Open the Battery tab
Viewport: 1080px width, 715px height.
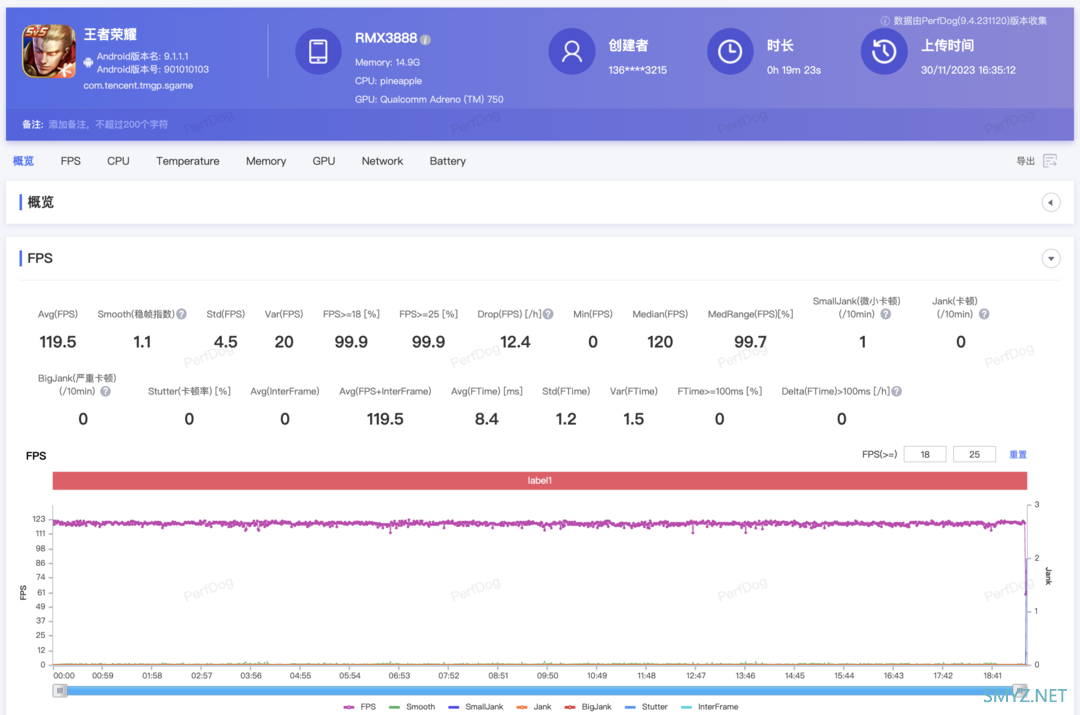click(x=448, y=161)
